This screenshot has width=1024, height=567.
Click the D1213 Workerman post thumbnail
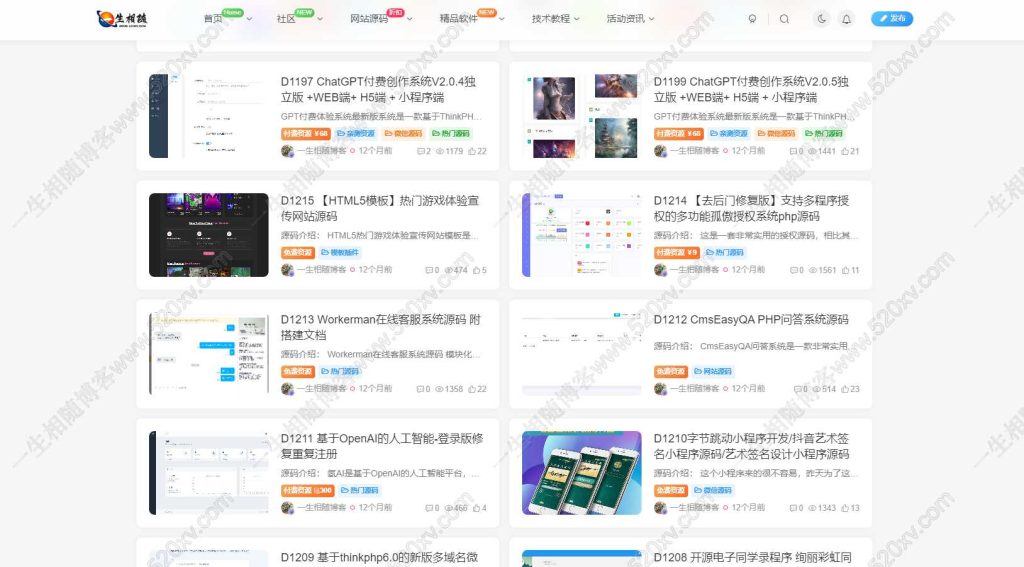208,354
